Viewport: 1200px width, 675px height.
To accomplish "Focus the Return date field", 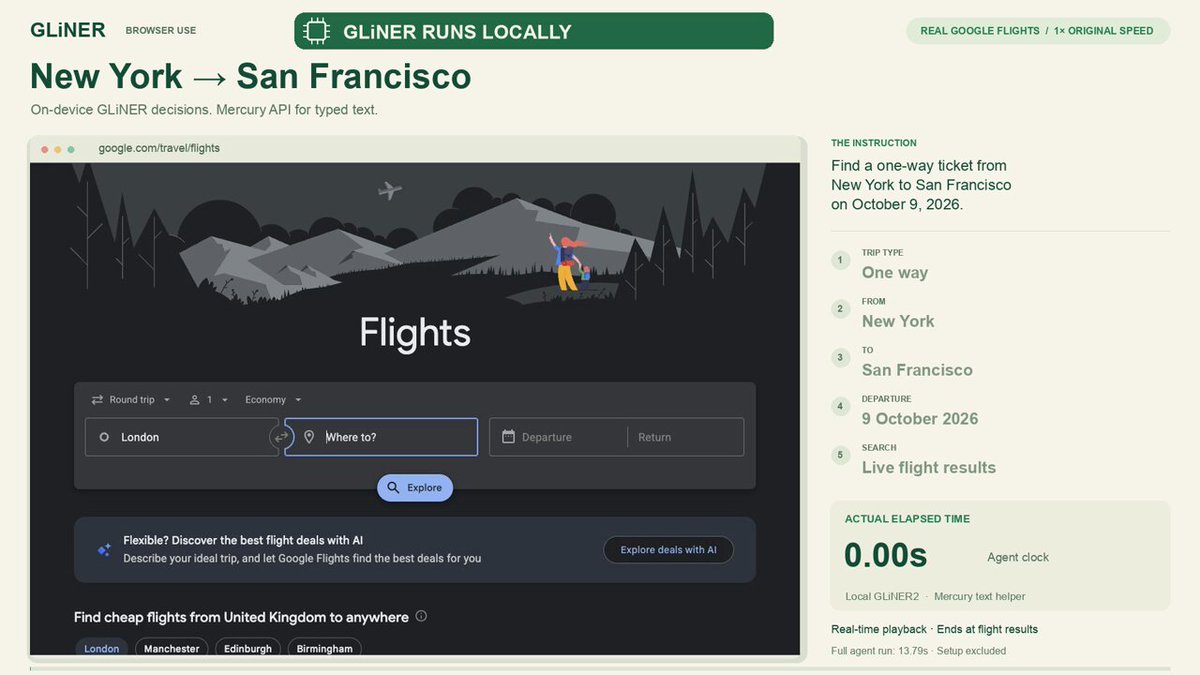I will (x=685, y=437).
